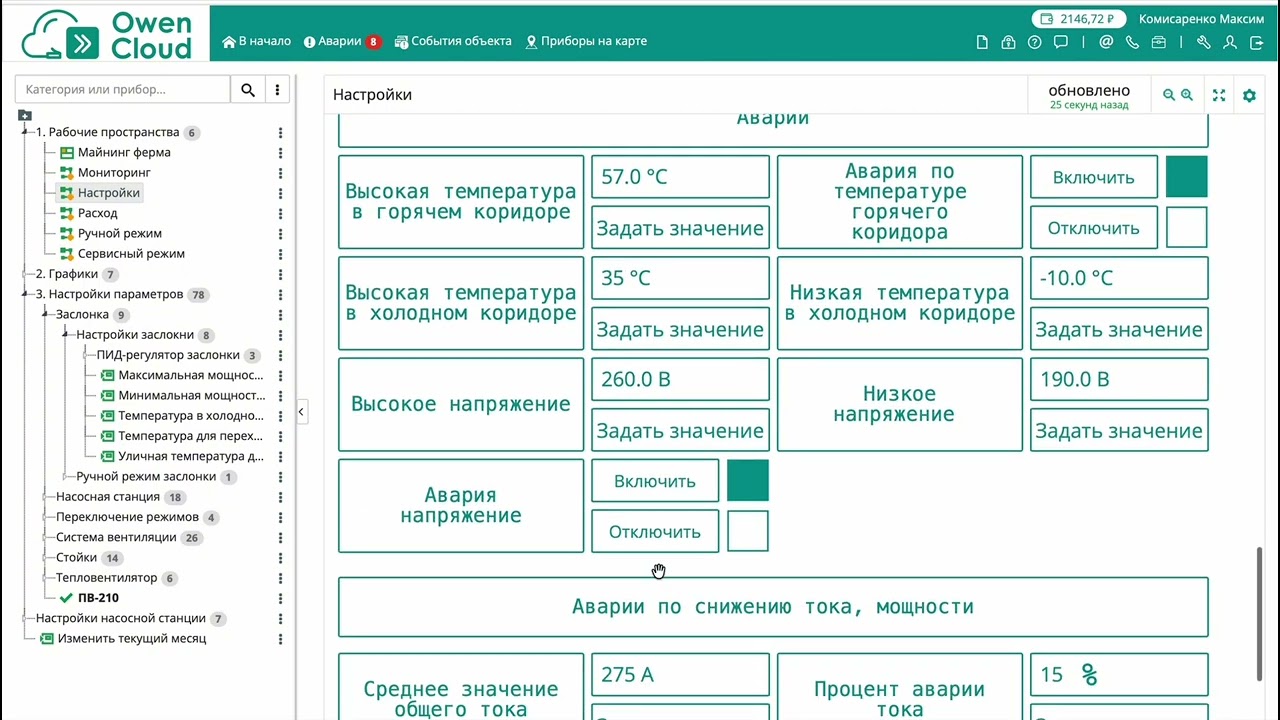Screen dimensions: 1280x720
Task: Click the @ email icon
Action: (1106, 42)
